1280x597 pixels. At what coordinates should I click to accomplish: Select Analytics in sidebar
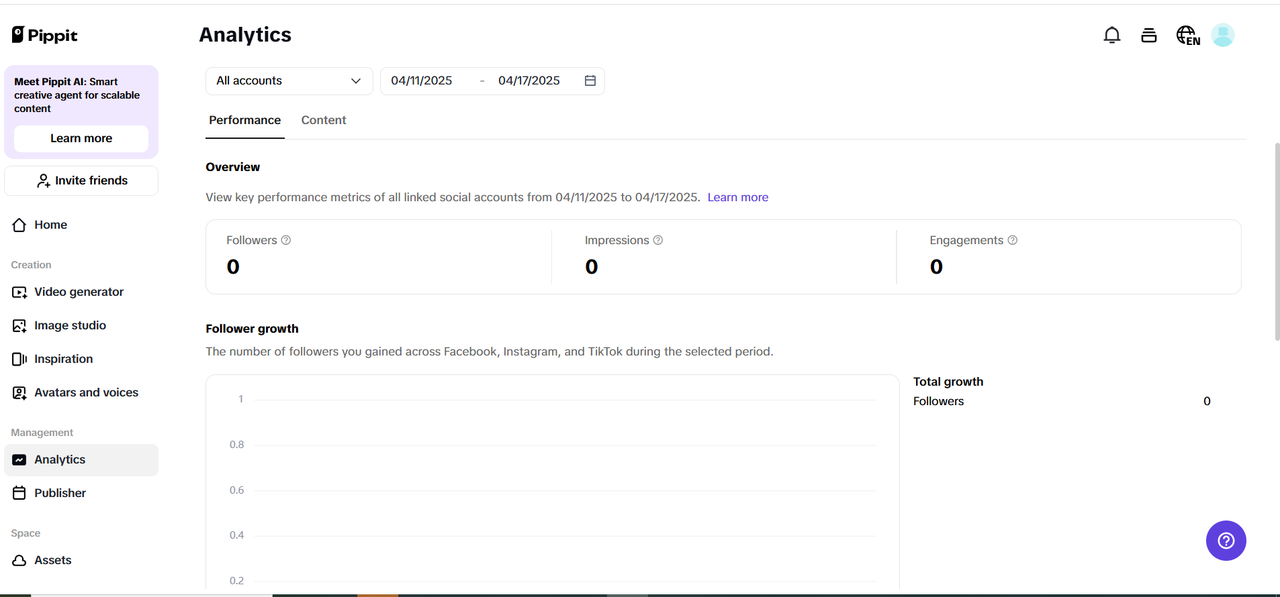click(x=81, y=460)
